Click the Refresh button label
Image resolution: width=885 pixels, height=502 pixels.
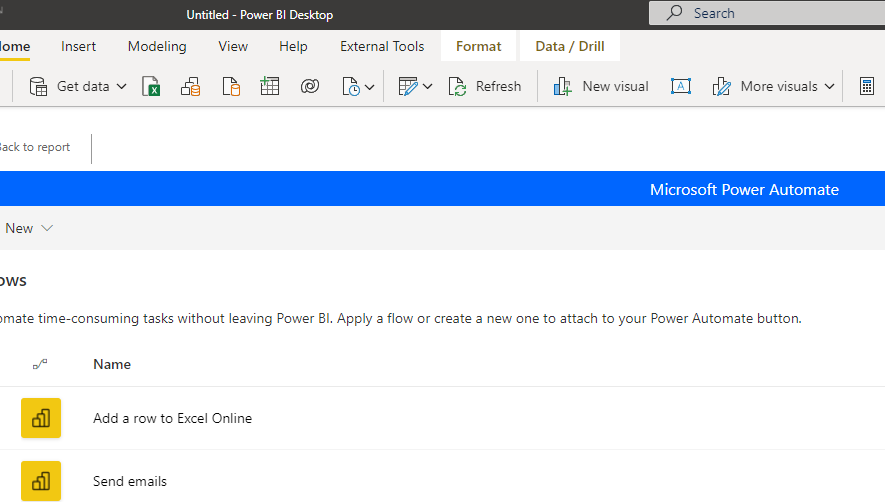click(498, 86)
